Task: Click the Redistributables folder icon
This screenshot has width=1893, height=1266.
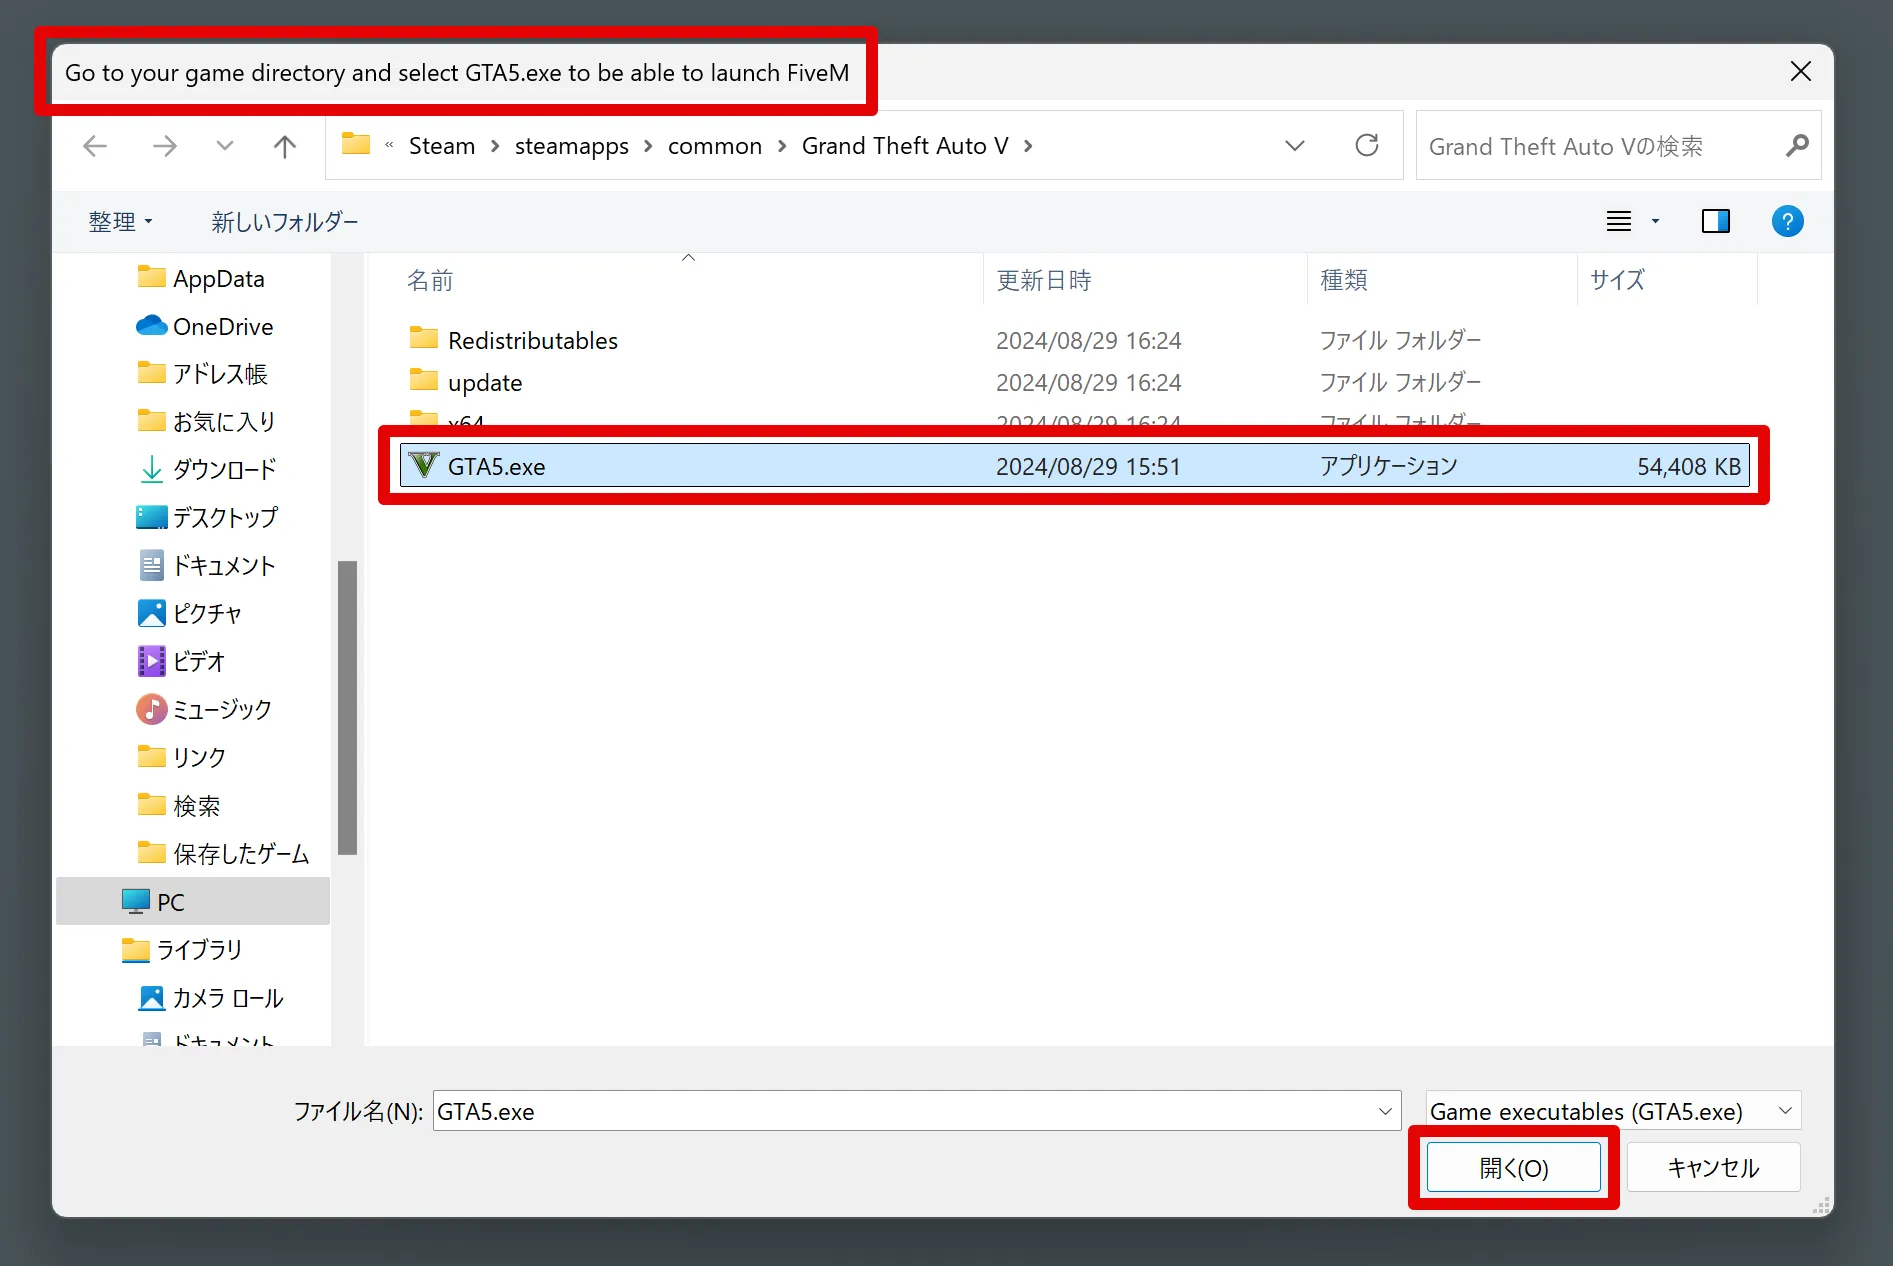Action: 424,338
